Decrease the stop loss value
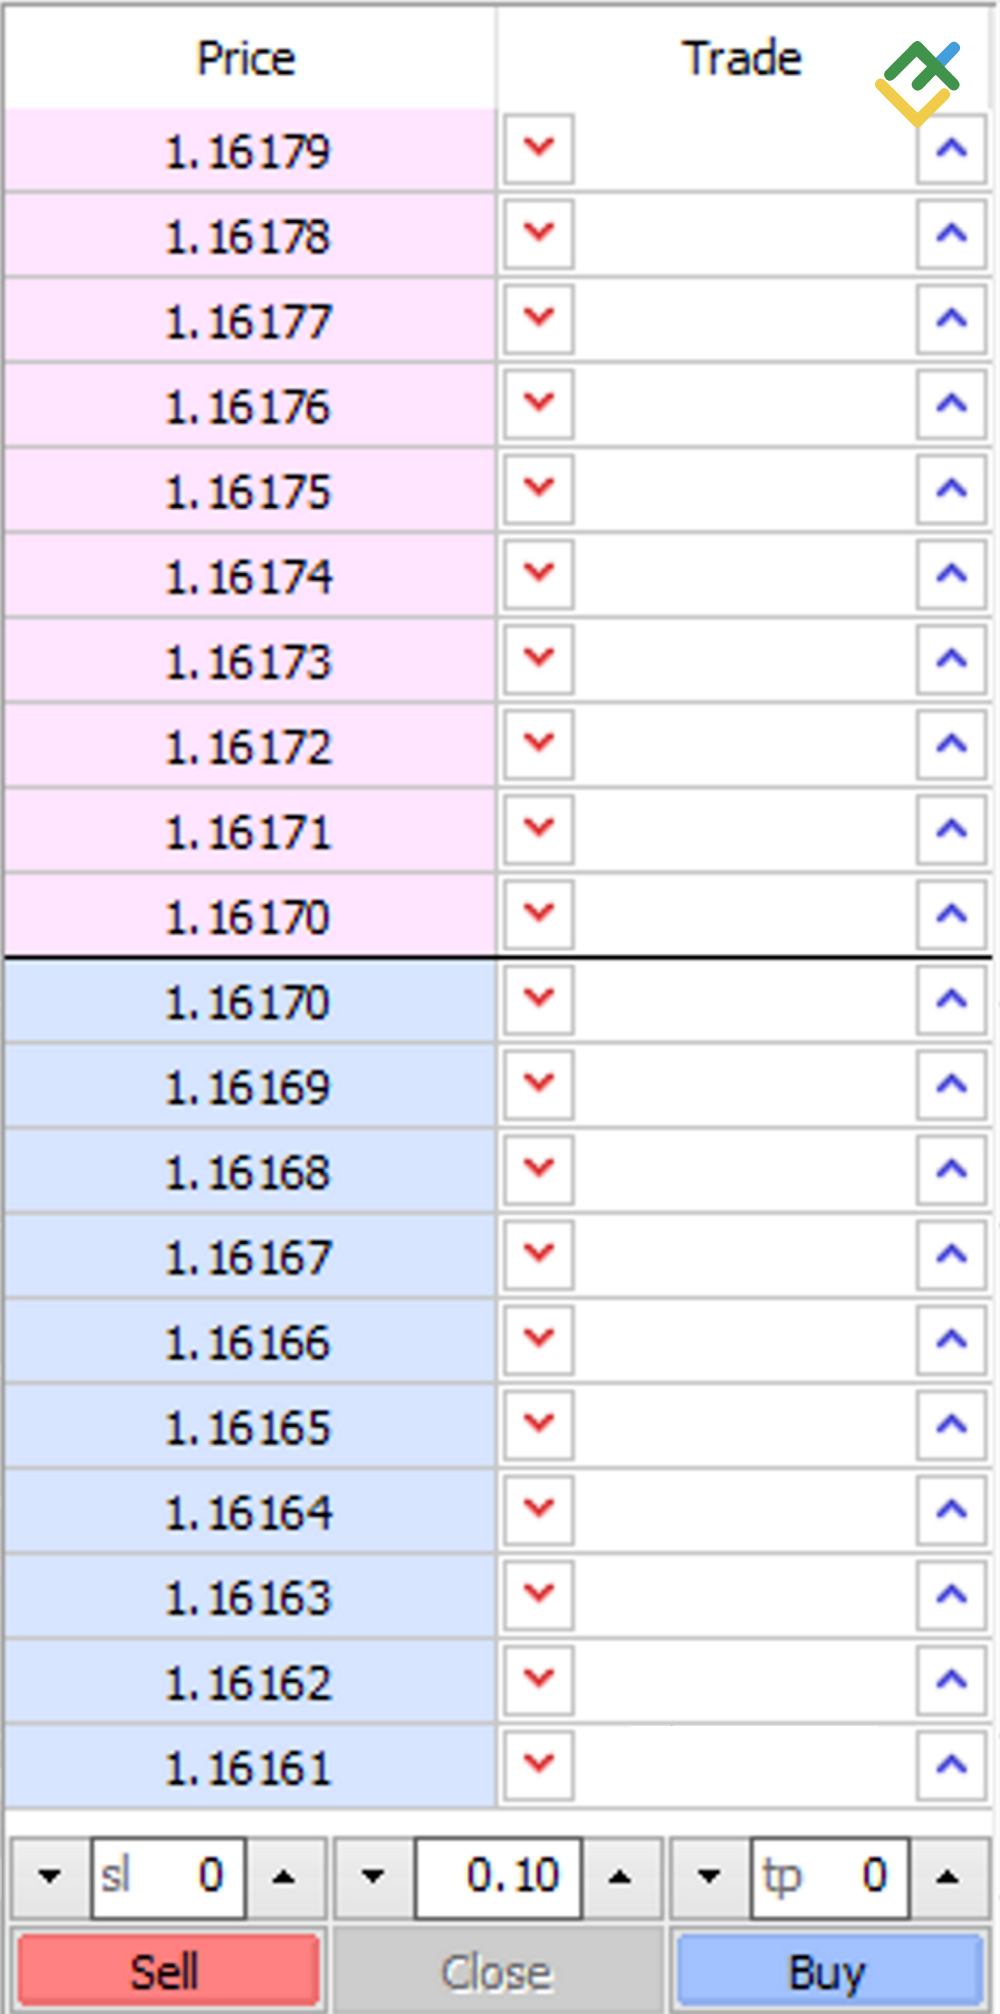1000x2014 pixels. click(49, 1877)
